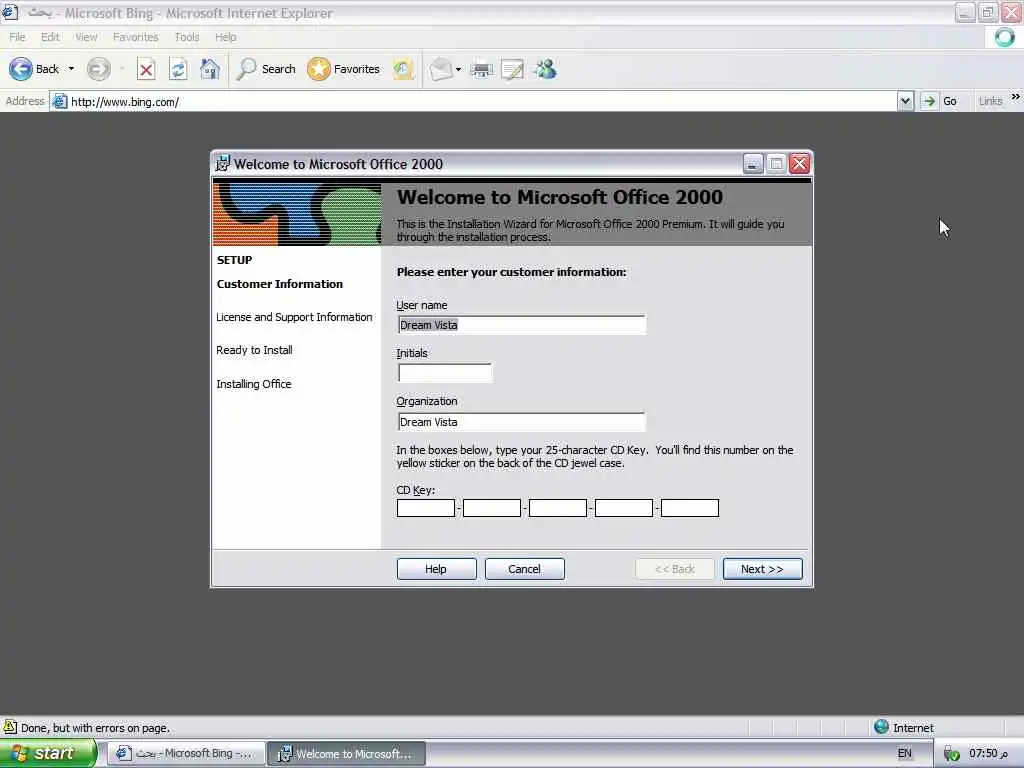Click the Internet Explorer title bar icon
This screenshot has height=768, width=1024.
pyautogui.click(x=10, y=12)
